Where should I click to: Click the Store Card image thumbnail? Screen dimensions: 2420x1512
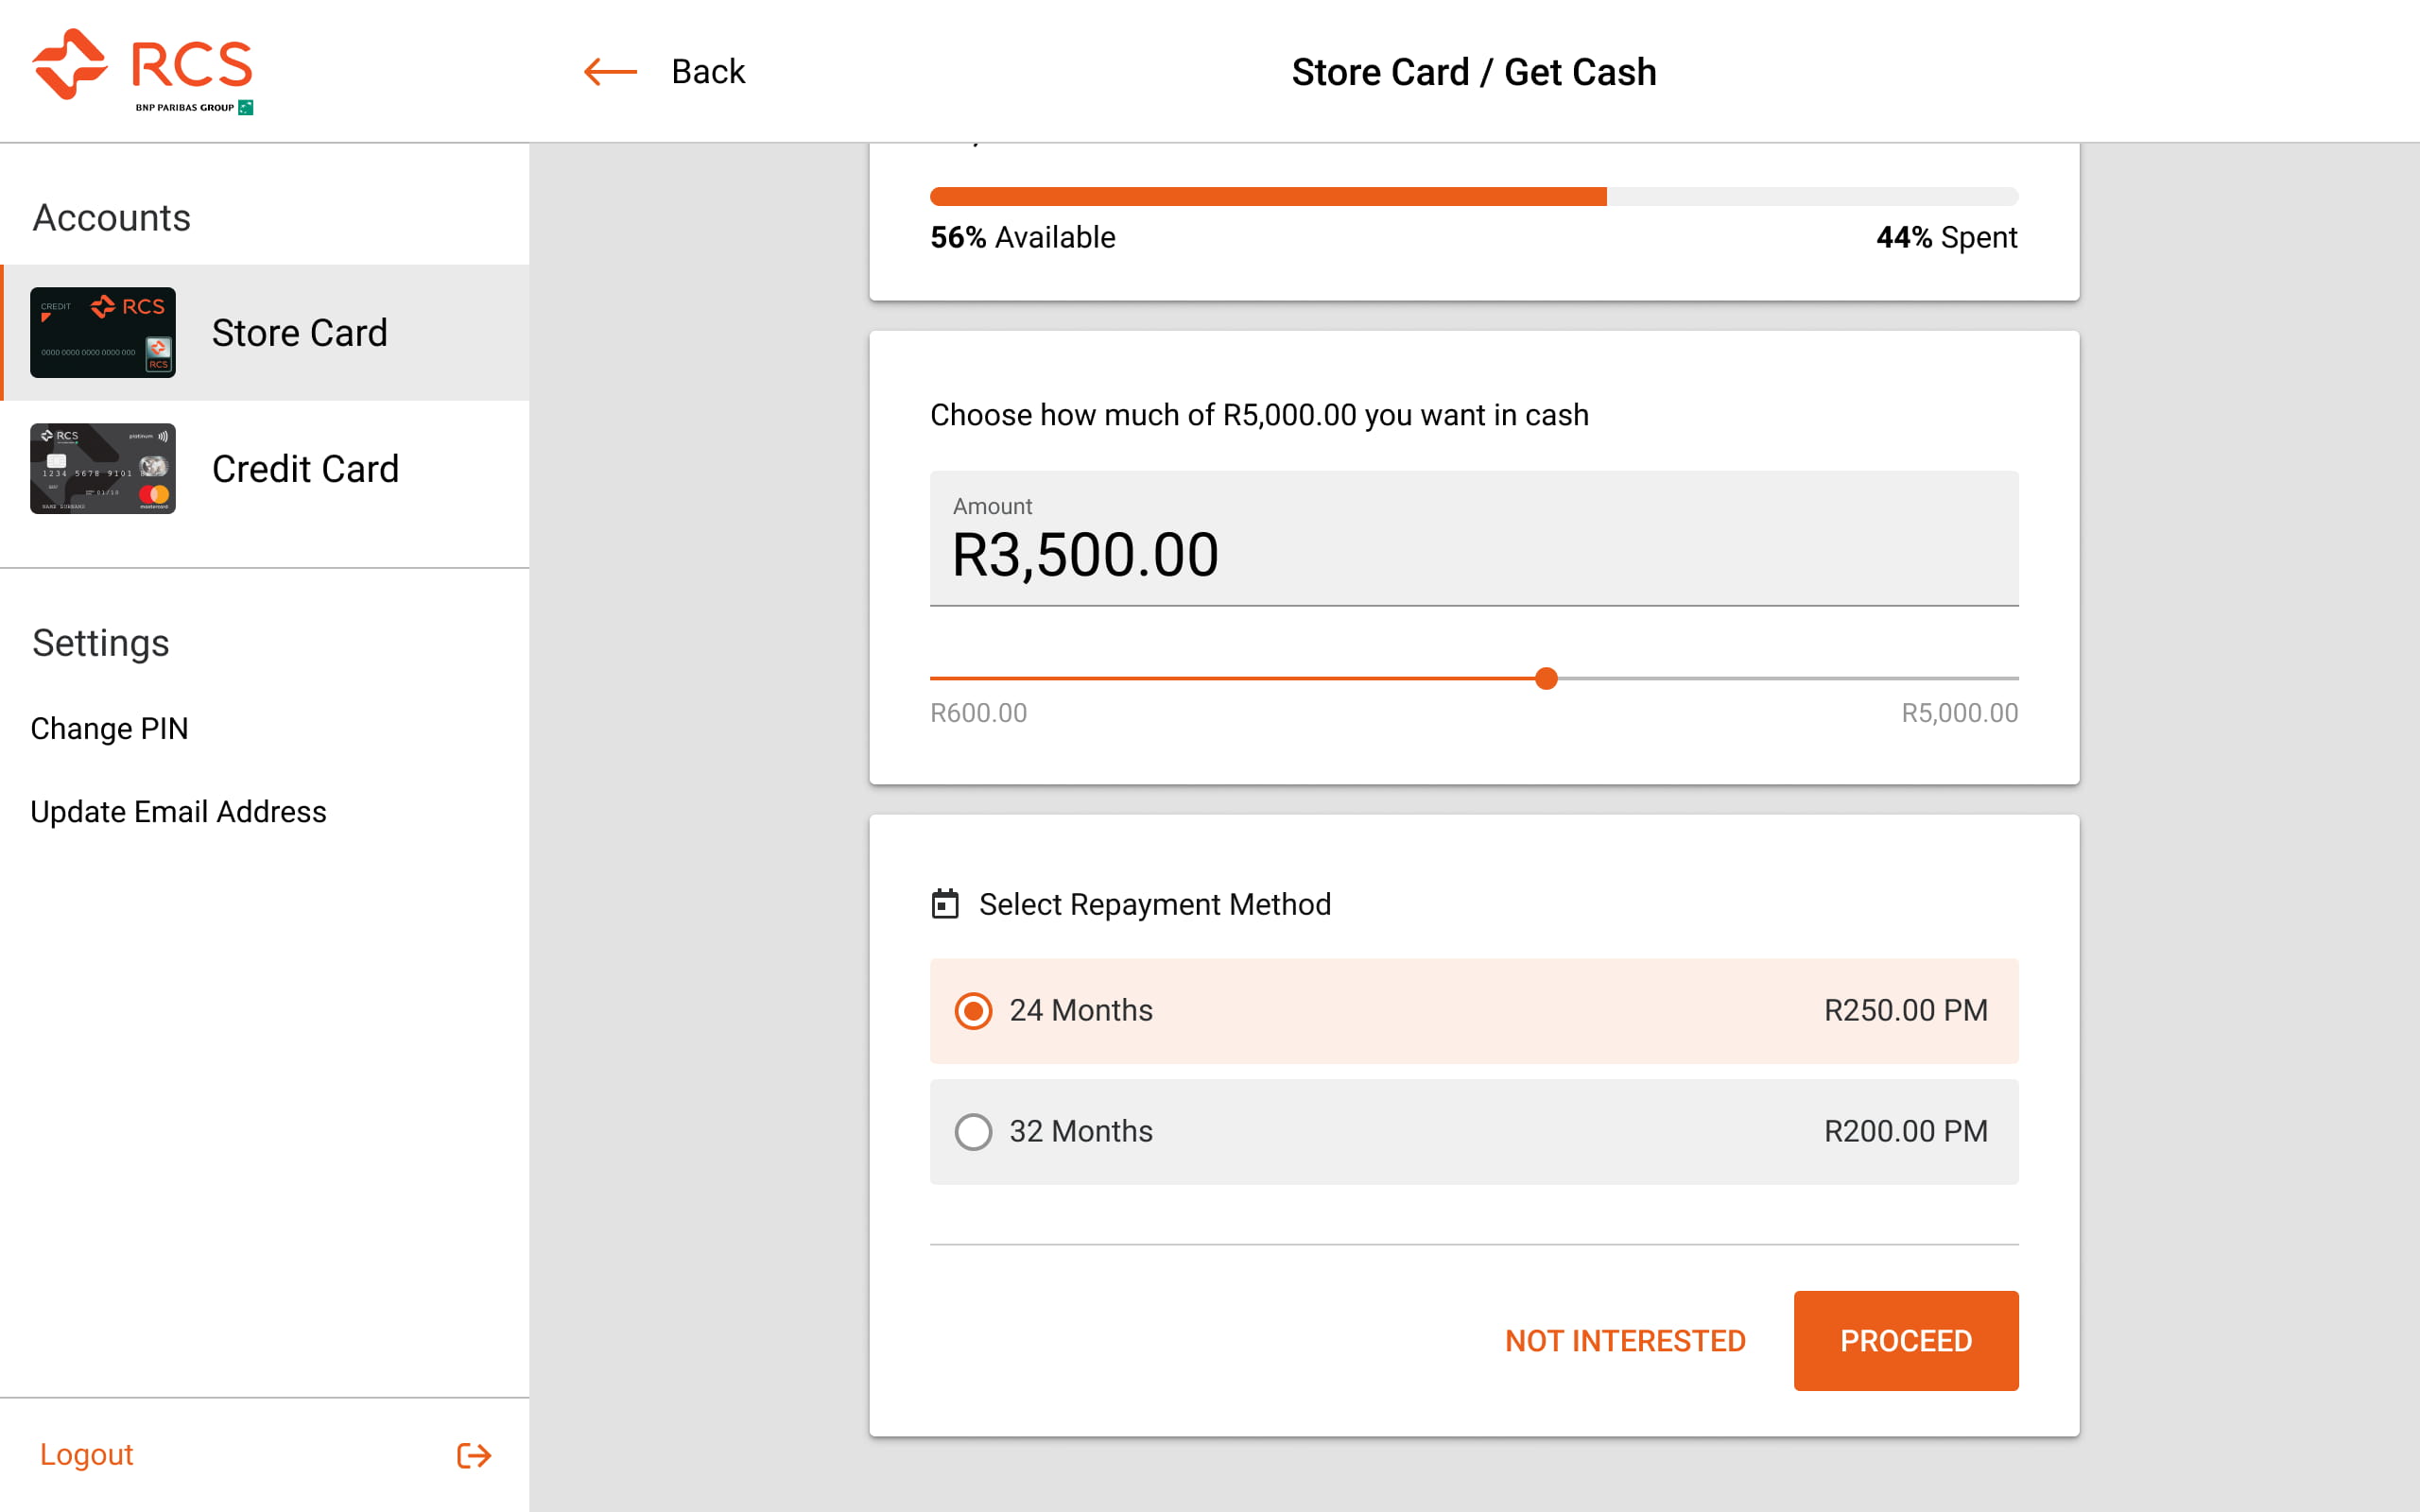(x=102, y=333)
